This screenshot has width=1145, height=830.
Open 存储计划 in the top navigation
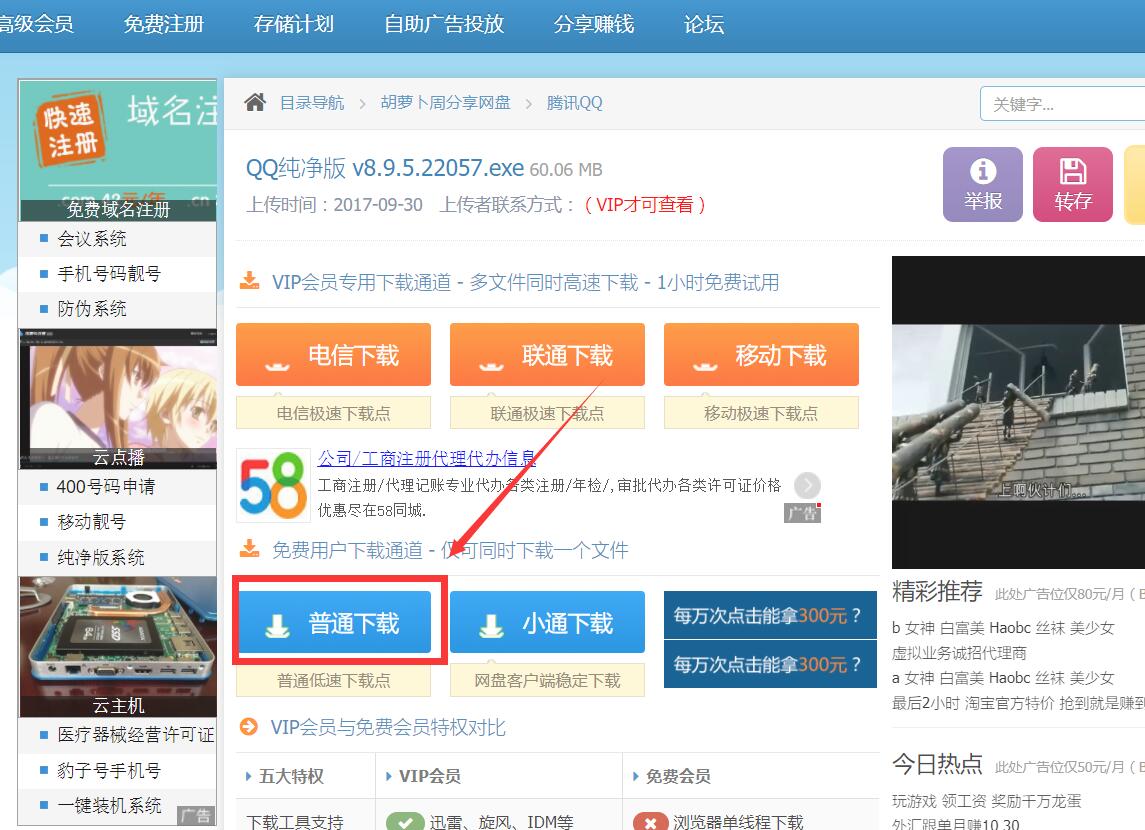click(x=294, y=24)
